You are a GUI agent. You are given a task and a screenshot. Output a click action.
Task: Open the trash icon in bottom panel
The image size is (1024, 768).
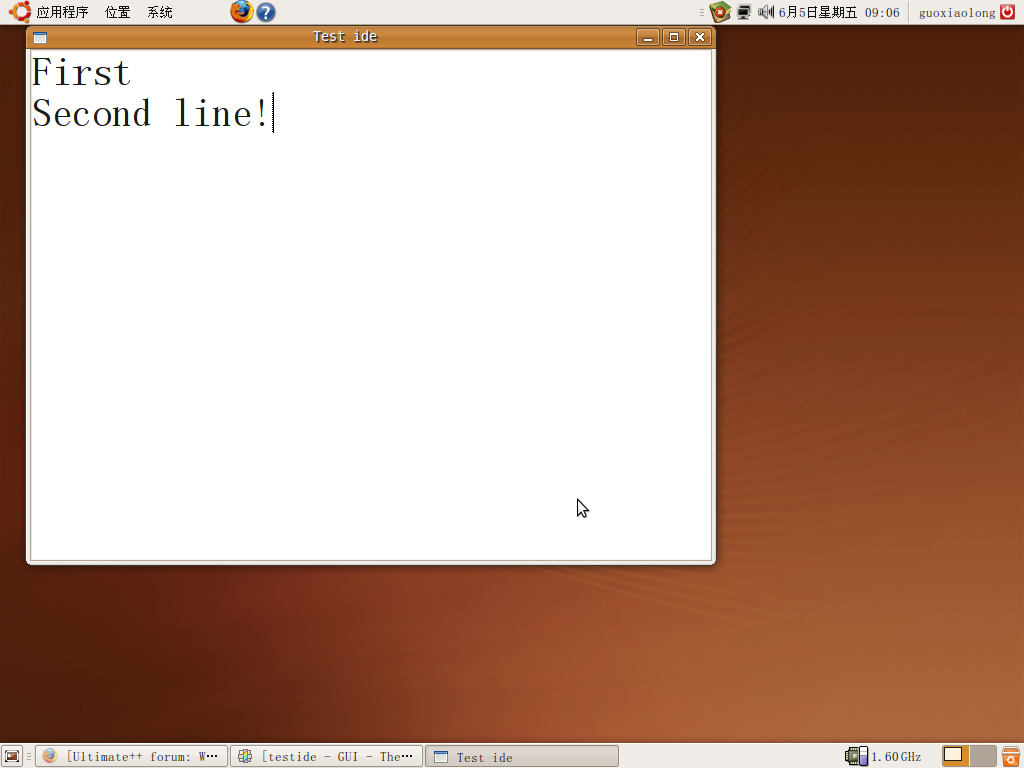coord(1011,756)
